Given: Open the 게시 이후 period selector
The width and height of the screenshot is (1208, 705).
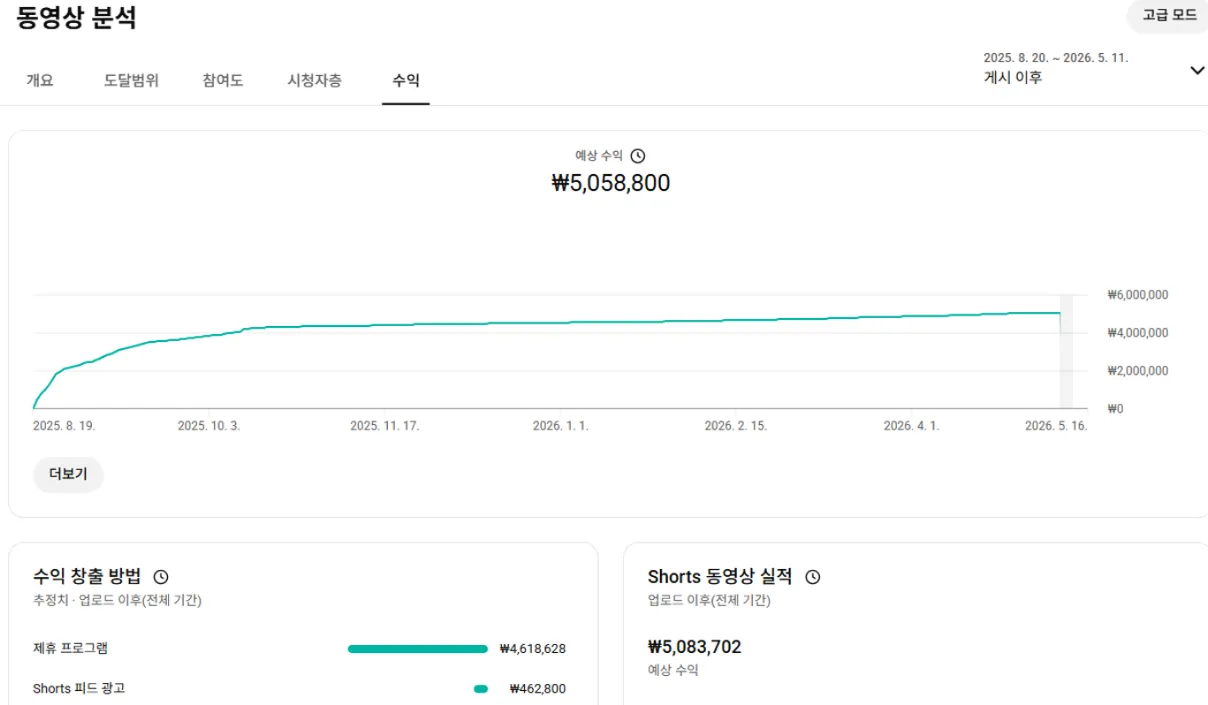Looking at the screenshot, I should point(1013,77).
